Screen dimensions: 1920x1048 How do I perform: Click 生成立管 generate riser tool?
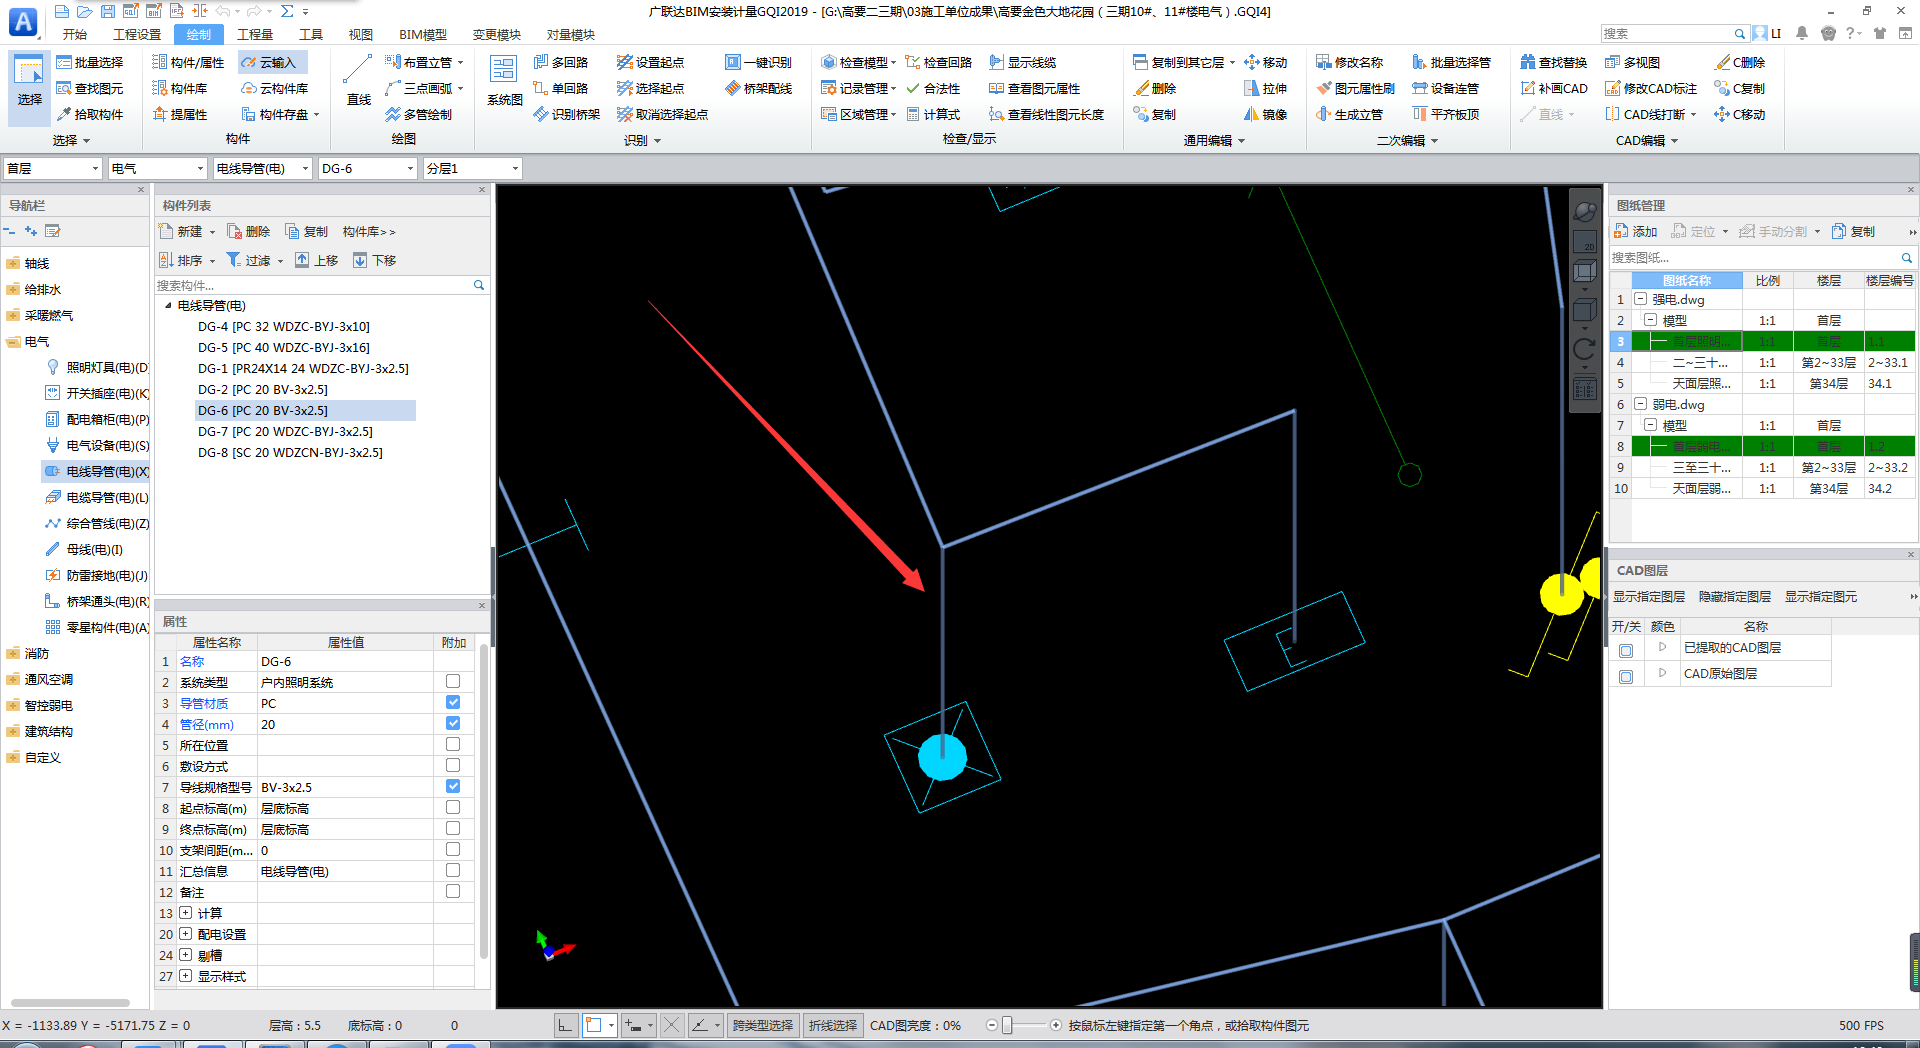pos(1350,114)
